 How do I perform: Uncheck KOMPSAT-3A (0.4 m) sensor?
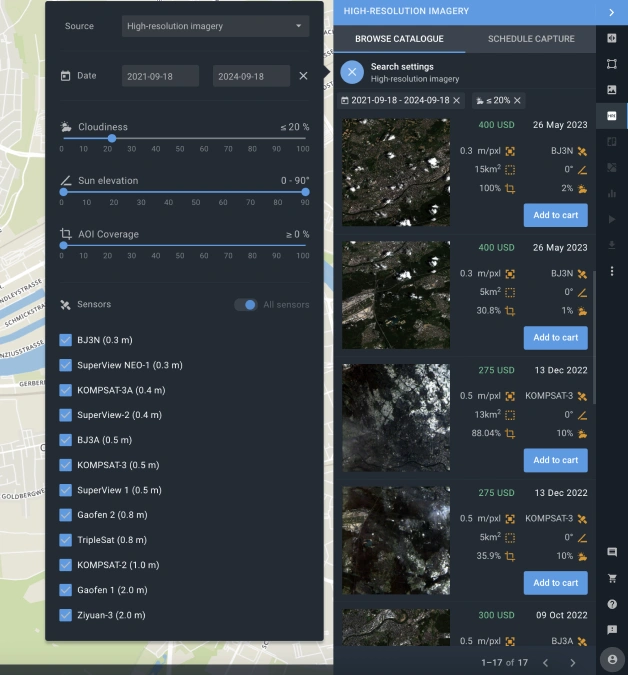point(65,390)
